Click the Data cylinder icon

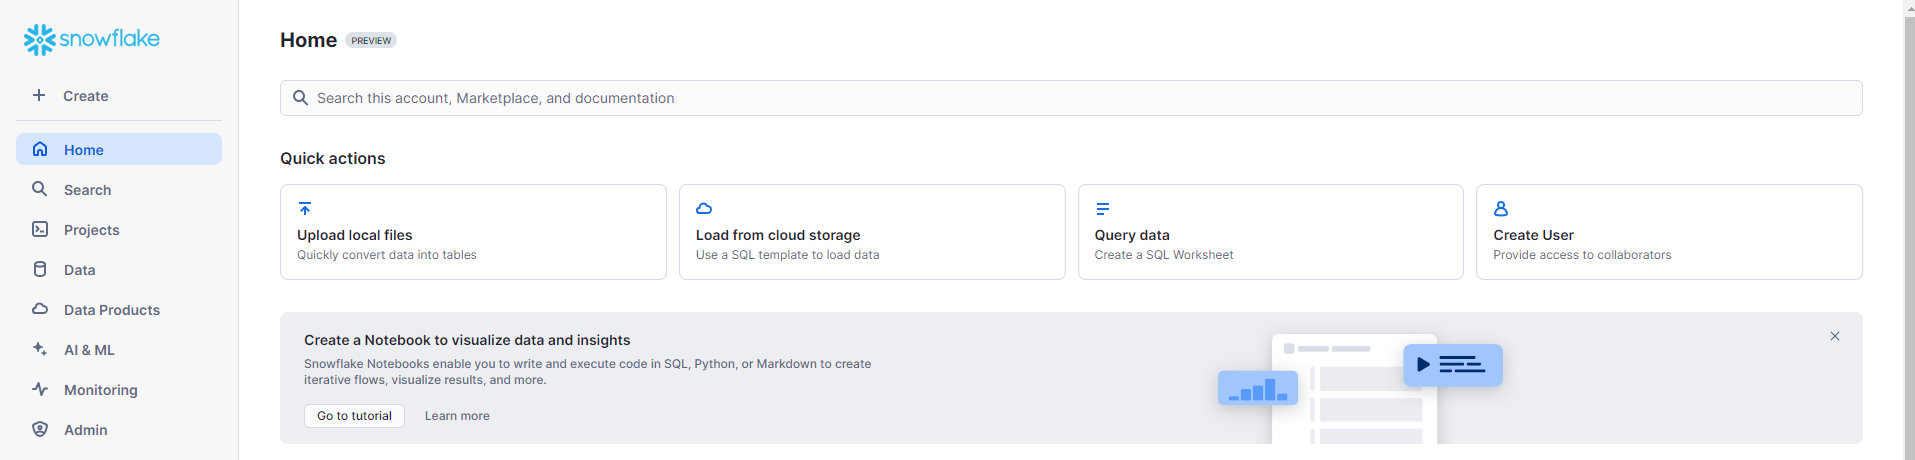(x=40, y=269)
